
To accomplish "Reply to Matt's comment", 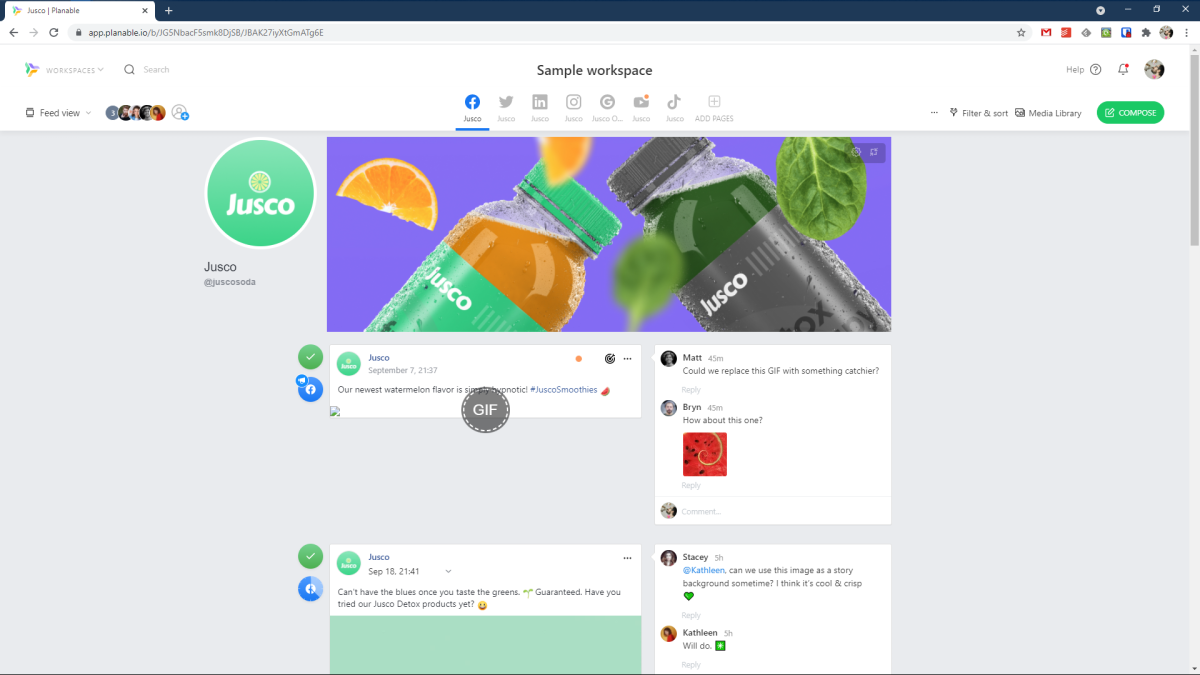I will [691, 390].
